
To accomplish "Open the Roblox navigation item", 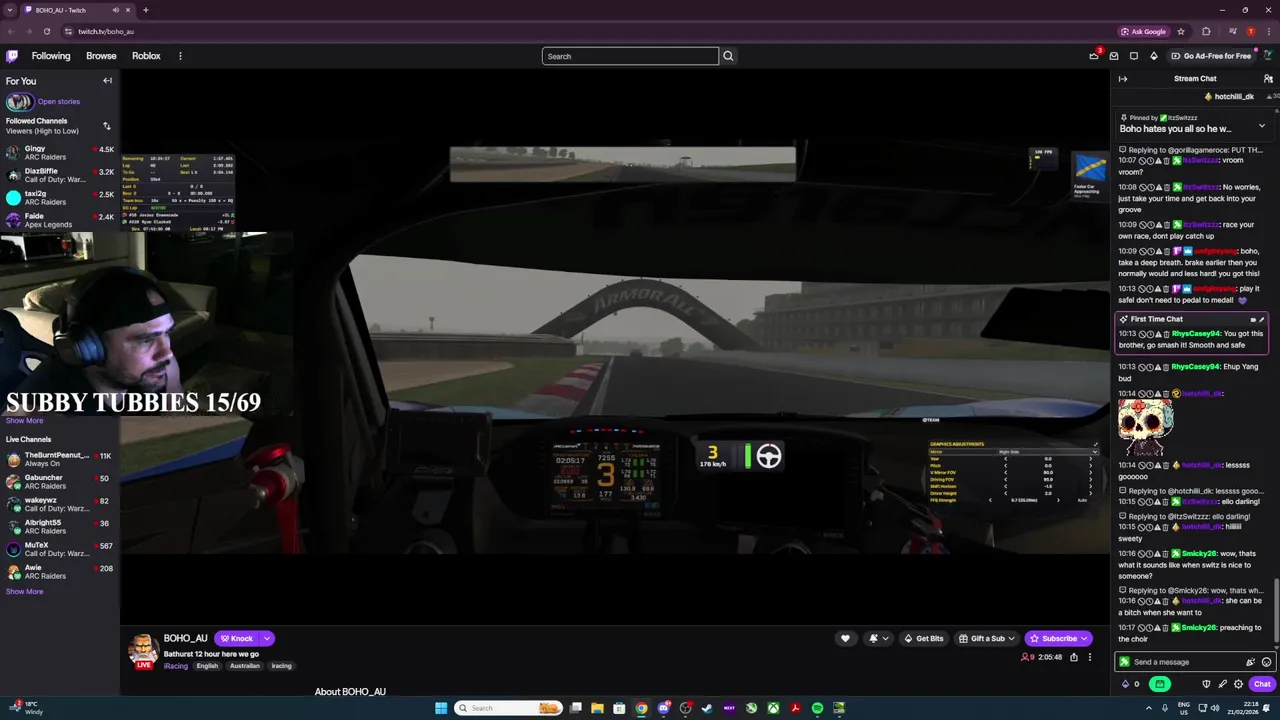I will [146, 56].
